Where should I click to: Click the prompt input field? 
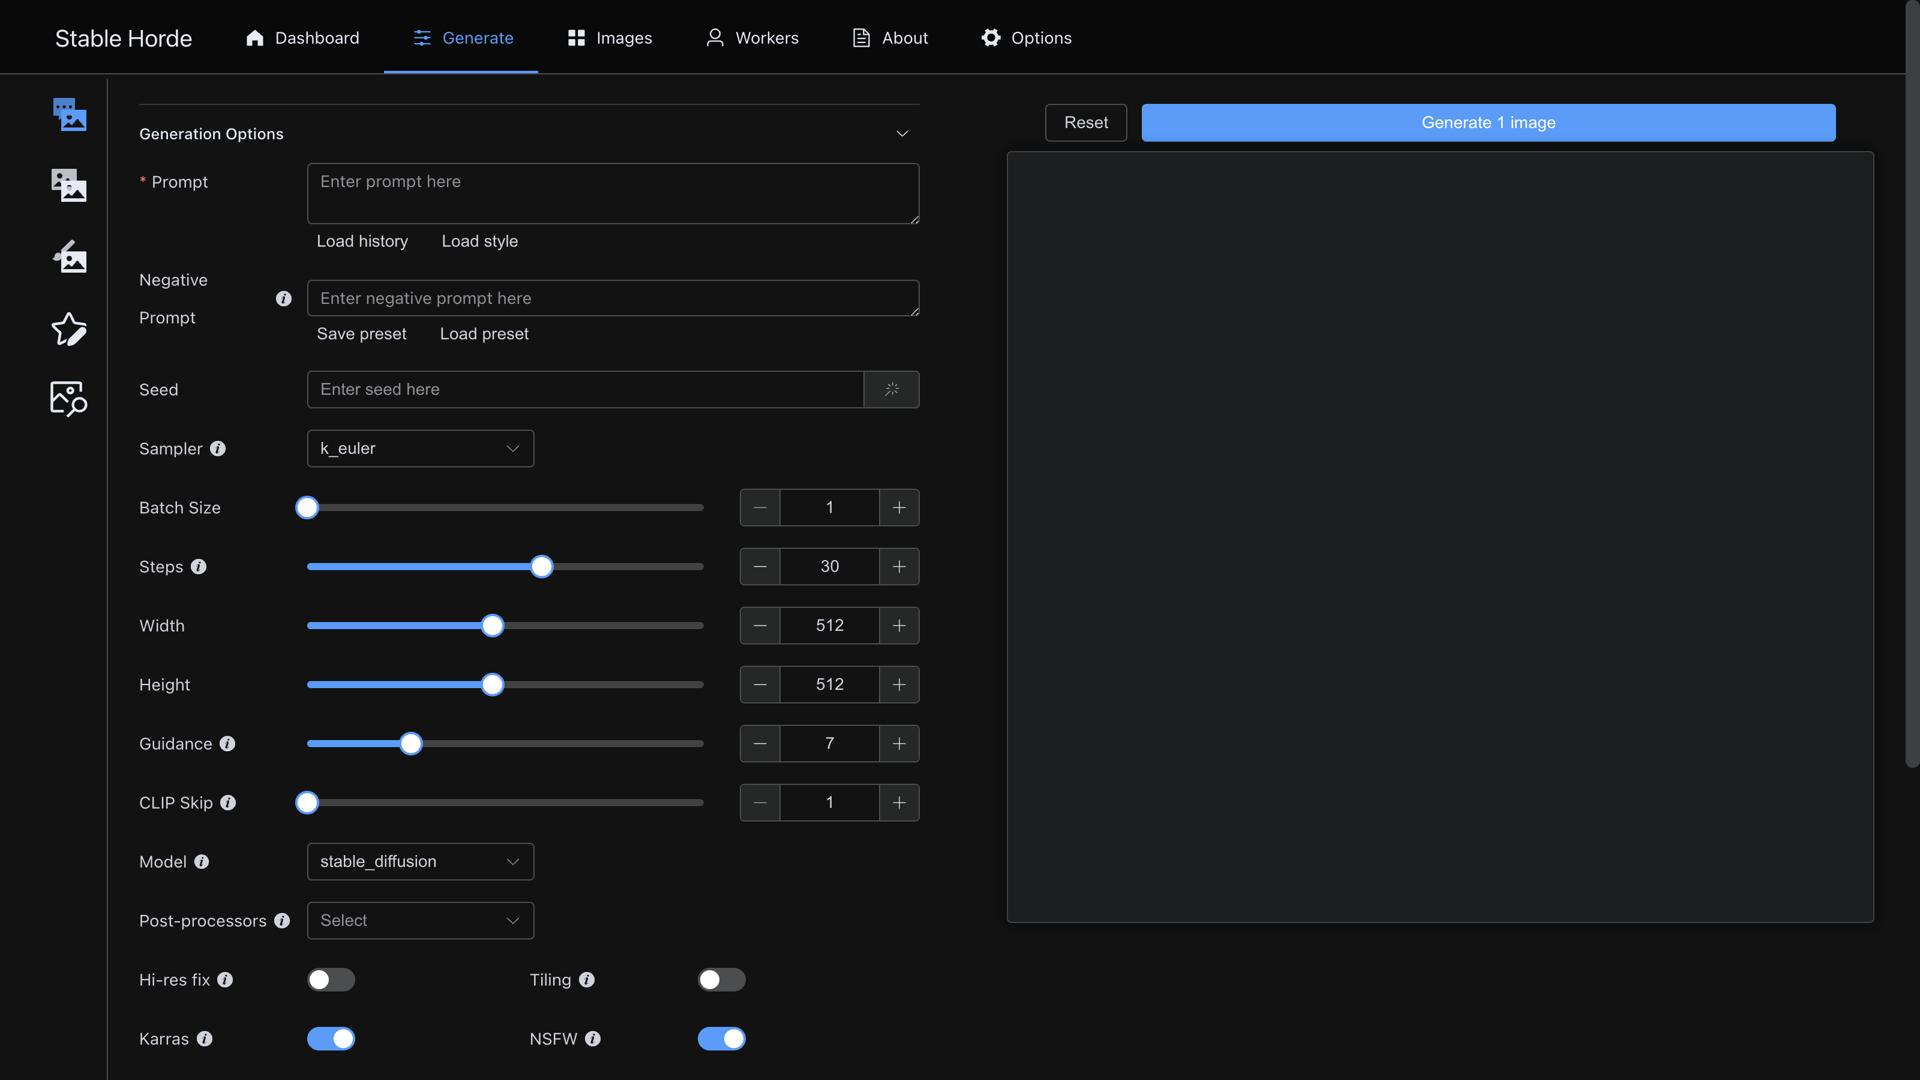(613, 193)
